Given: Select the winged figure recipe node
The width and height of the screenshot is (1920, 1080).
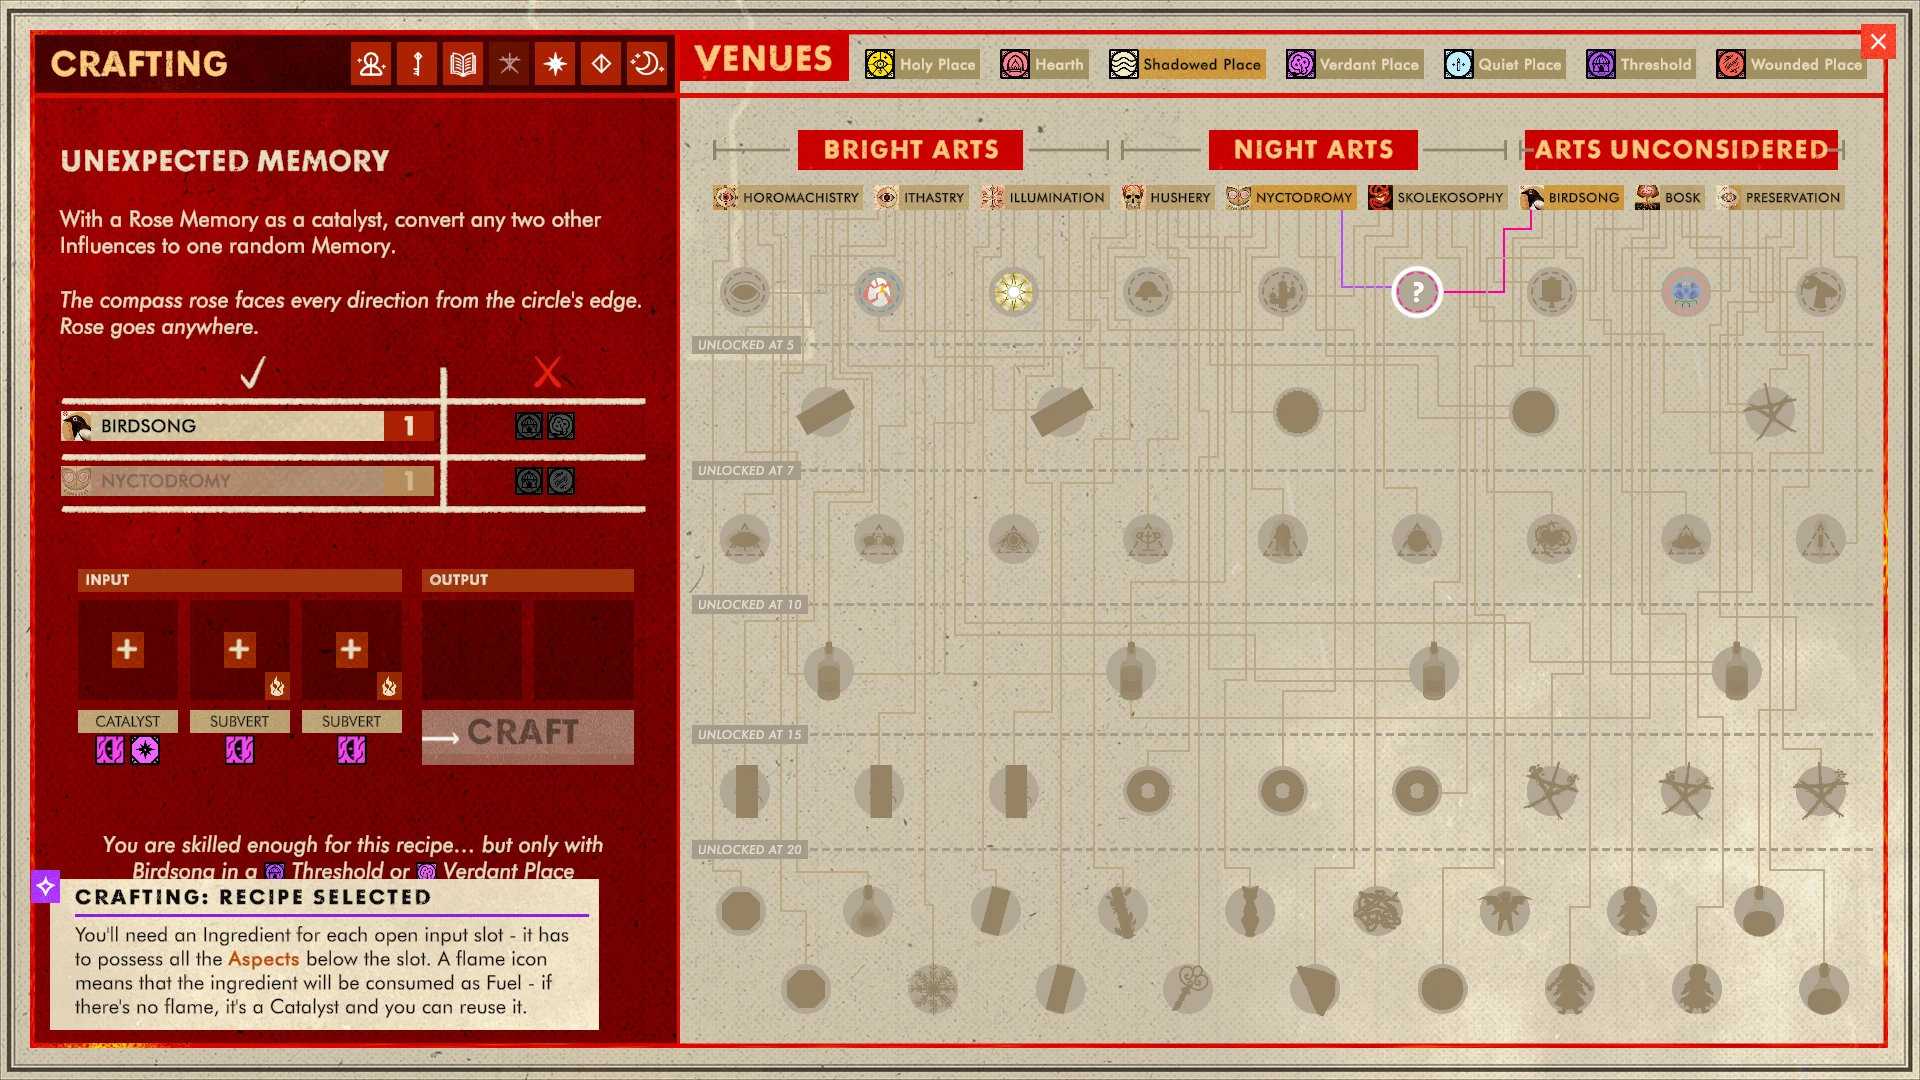Looking at the screenshot, I should point(1504,910).
